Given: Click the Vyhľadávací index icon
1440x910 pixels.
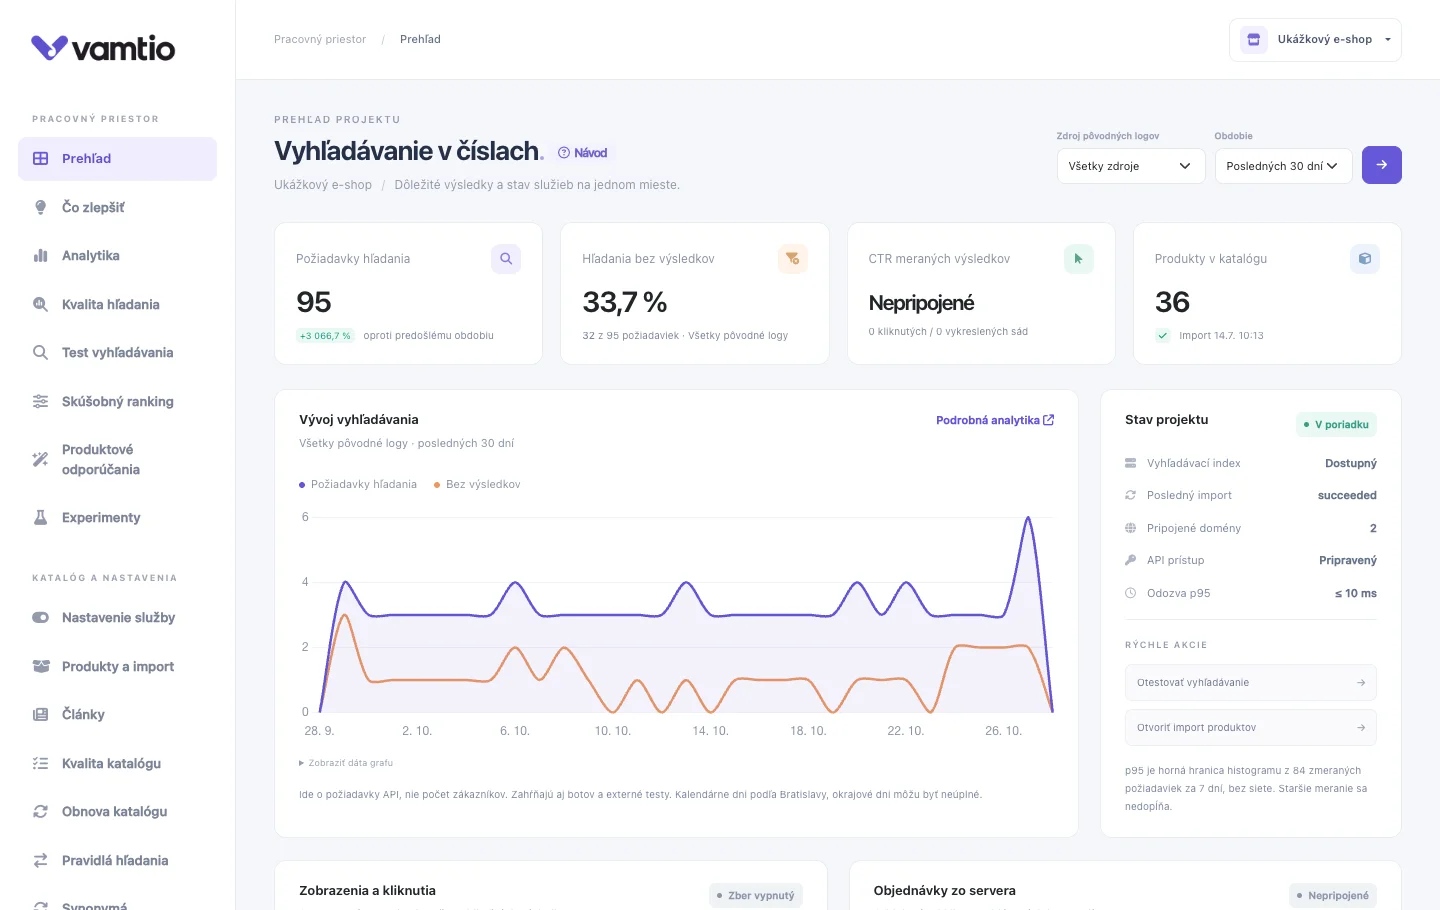Looking at the screenshot, I should point(1131,463).
